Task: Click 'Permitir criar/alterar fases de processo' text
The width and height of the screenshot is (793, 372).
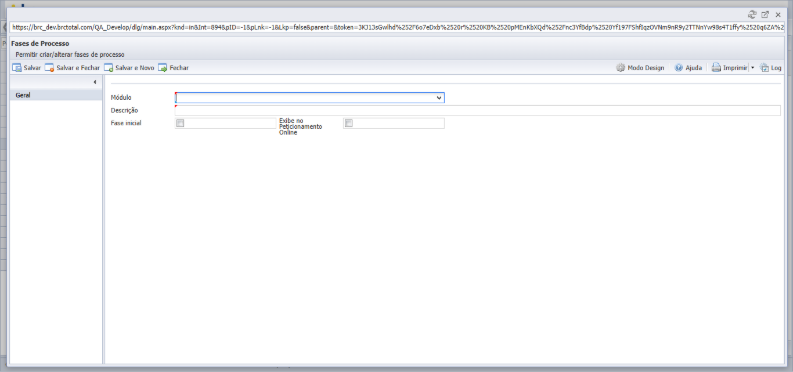Action: coord(70,54)
